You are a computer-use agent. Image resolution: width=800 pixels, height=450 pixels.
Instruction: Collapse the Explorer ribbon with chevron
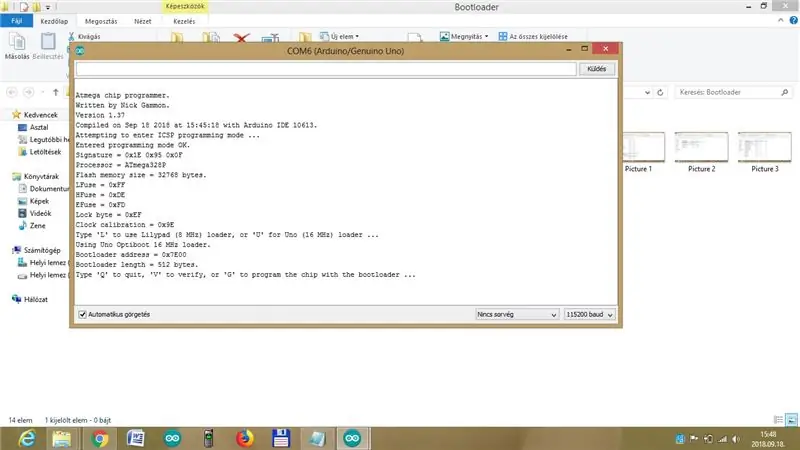781,20
